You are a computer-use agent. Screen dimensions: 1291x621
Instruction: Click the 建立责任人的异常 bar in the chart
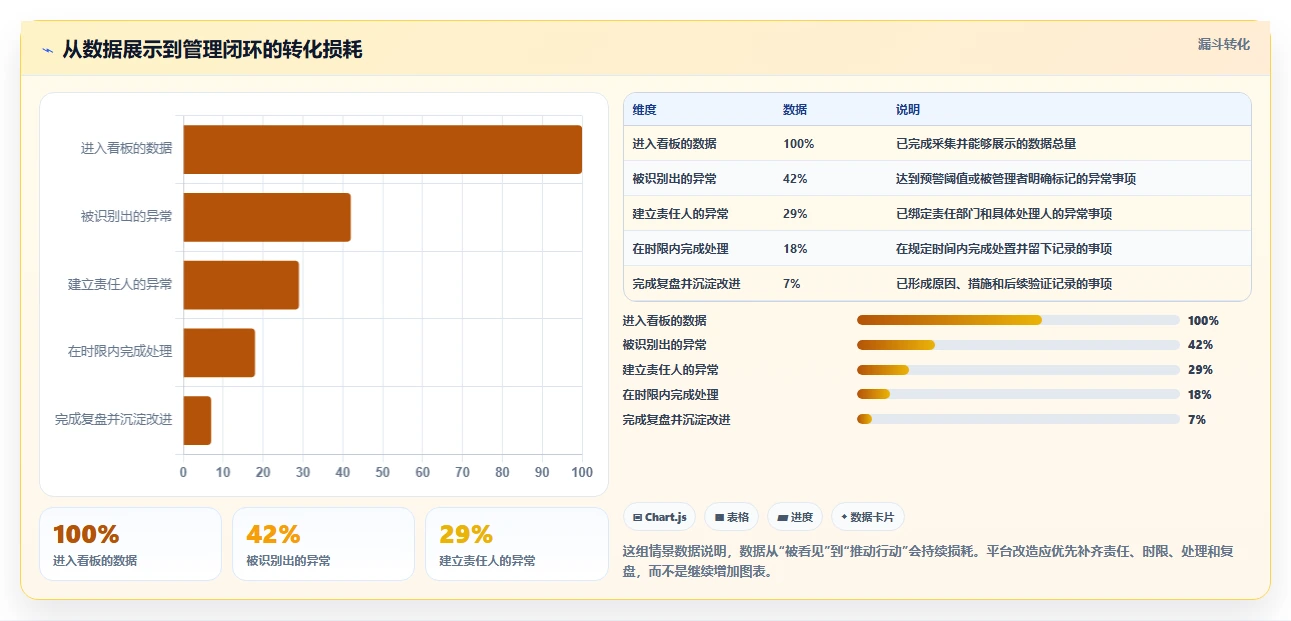pyautogui.click(x=241, y=285)
